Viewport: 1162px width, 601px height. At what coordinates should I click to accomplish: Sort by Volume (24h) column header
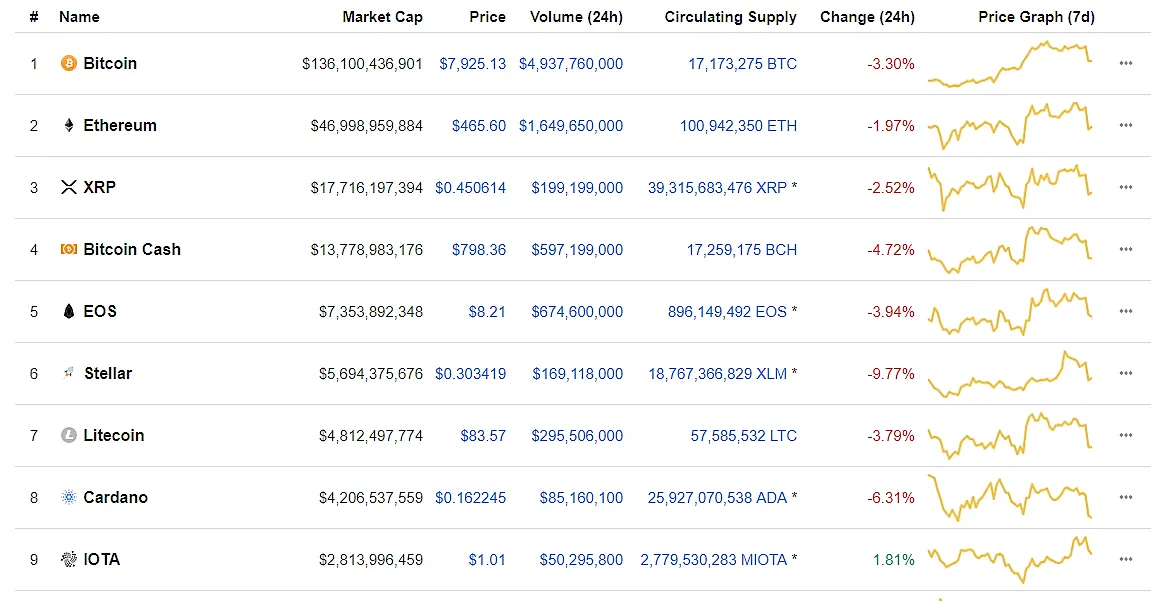tap(577, 17)
